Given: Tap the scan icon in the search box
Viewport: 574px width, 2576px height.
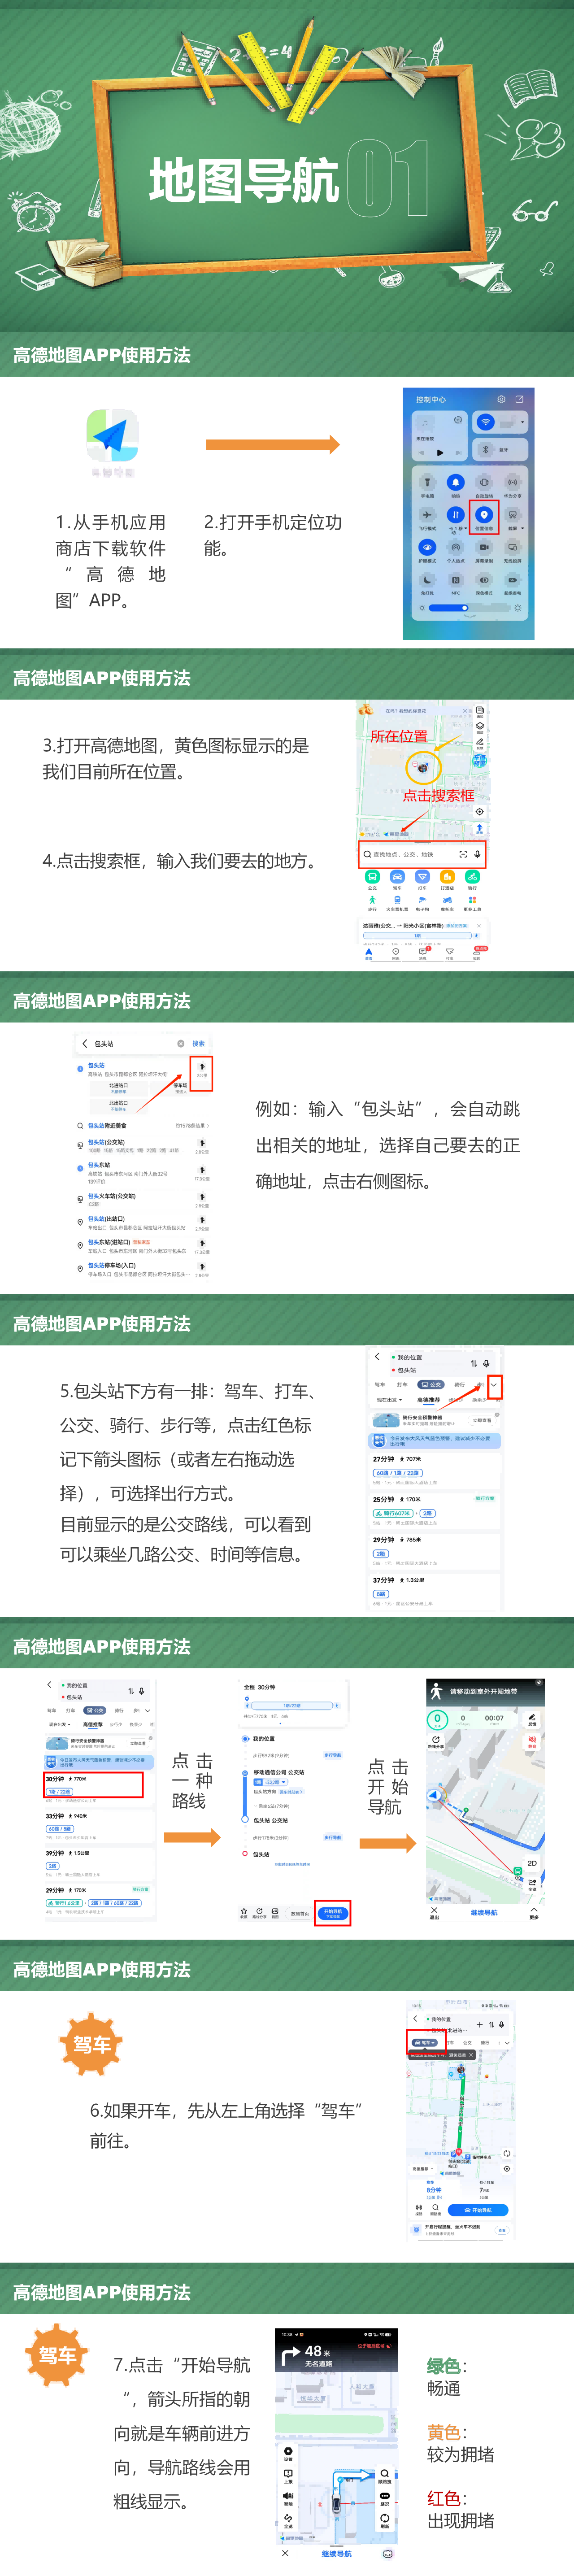Looking at the screenshot, I should pyautogui.click(x=463, y=855).
